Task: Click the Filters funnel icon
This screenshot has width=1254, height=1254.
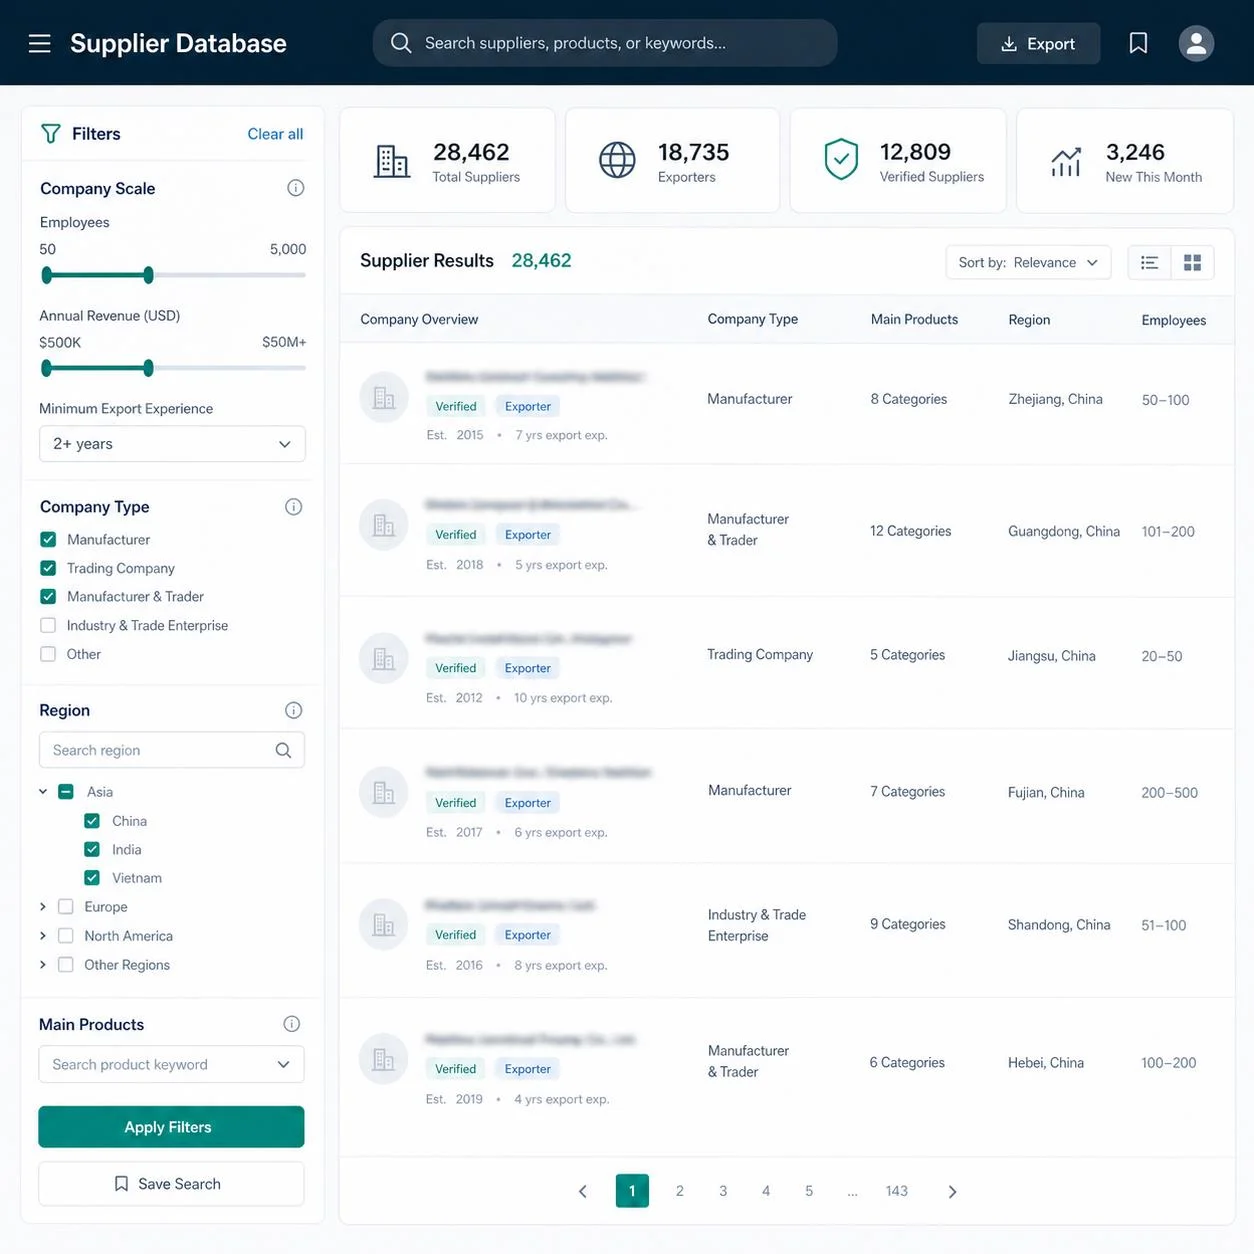Action: pyautogui.click(x=50, y=134)
